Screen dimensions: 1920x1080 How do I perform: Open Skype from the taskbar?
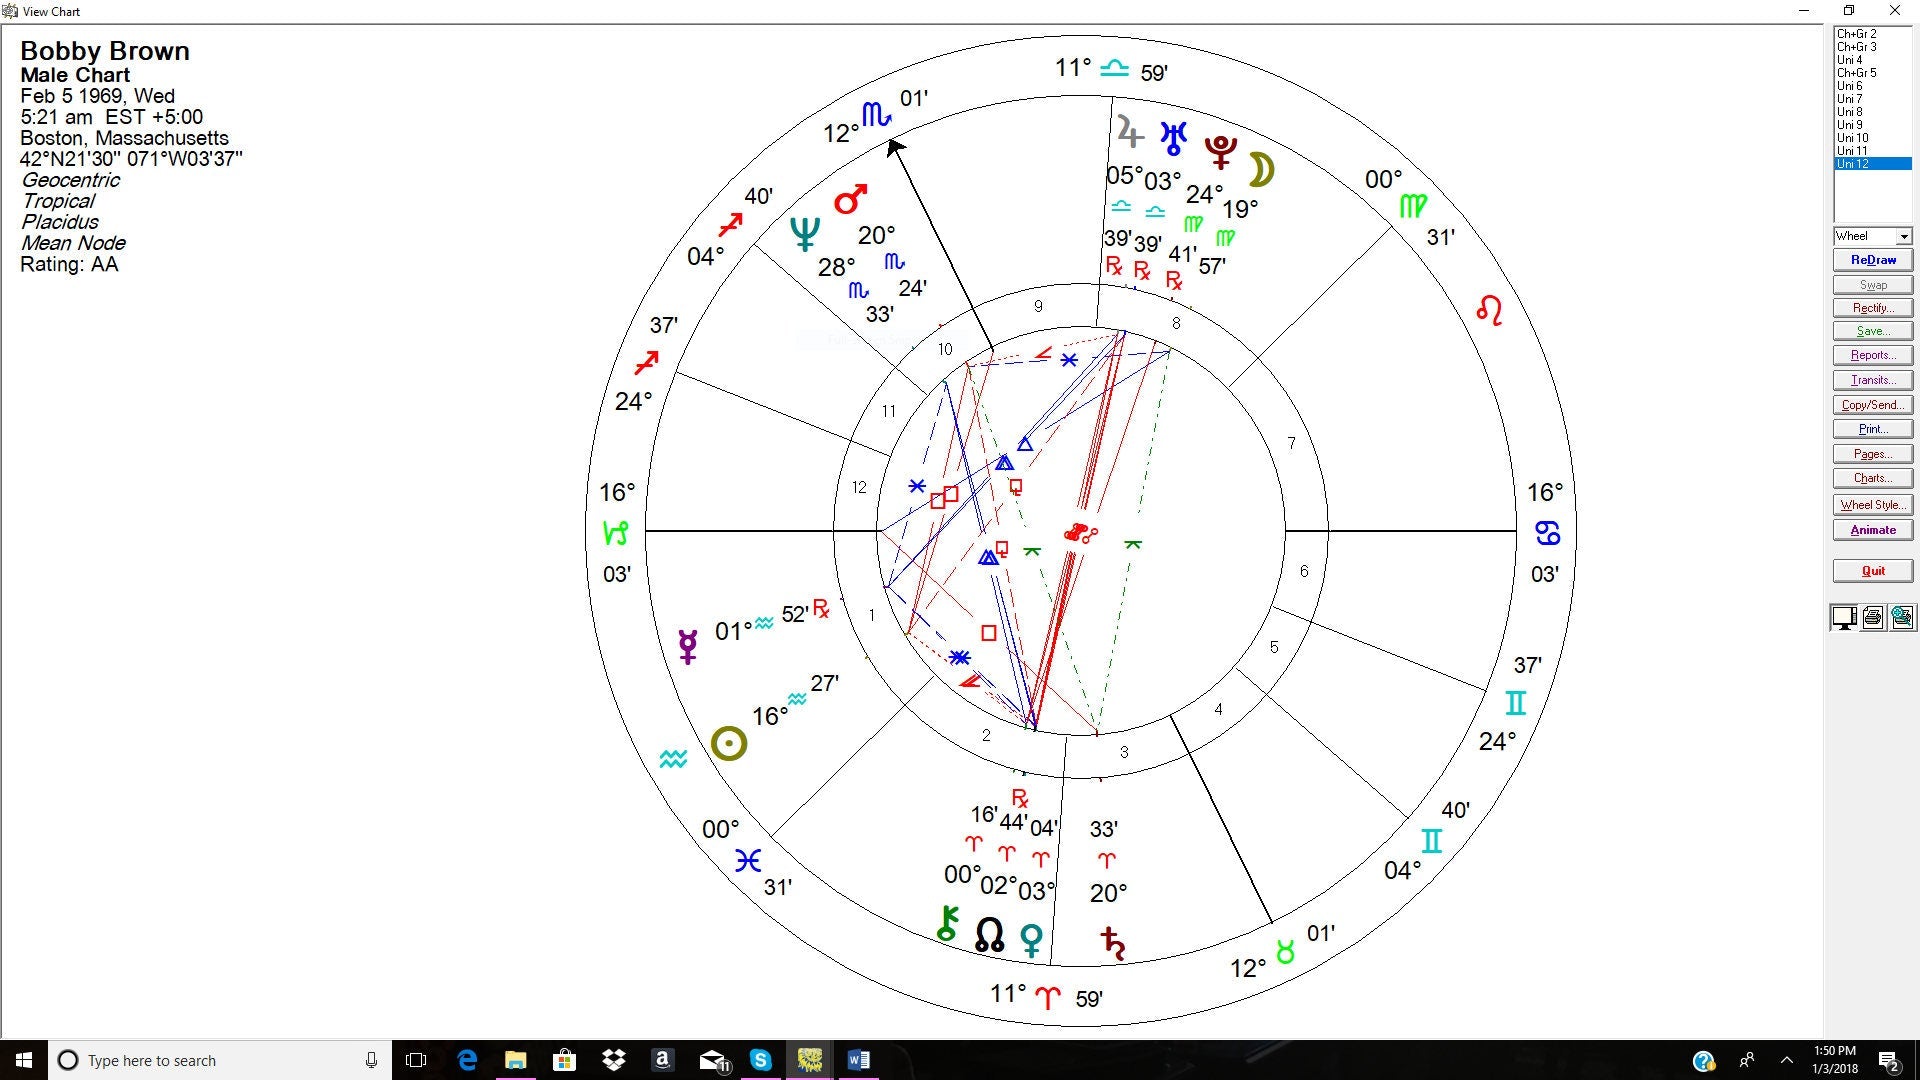[x=761, y=1060]
